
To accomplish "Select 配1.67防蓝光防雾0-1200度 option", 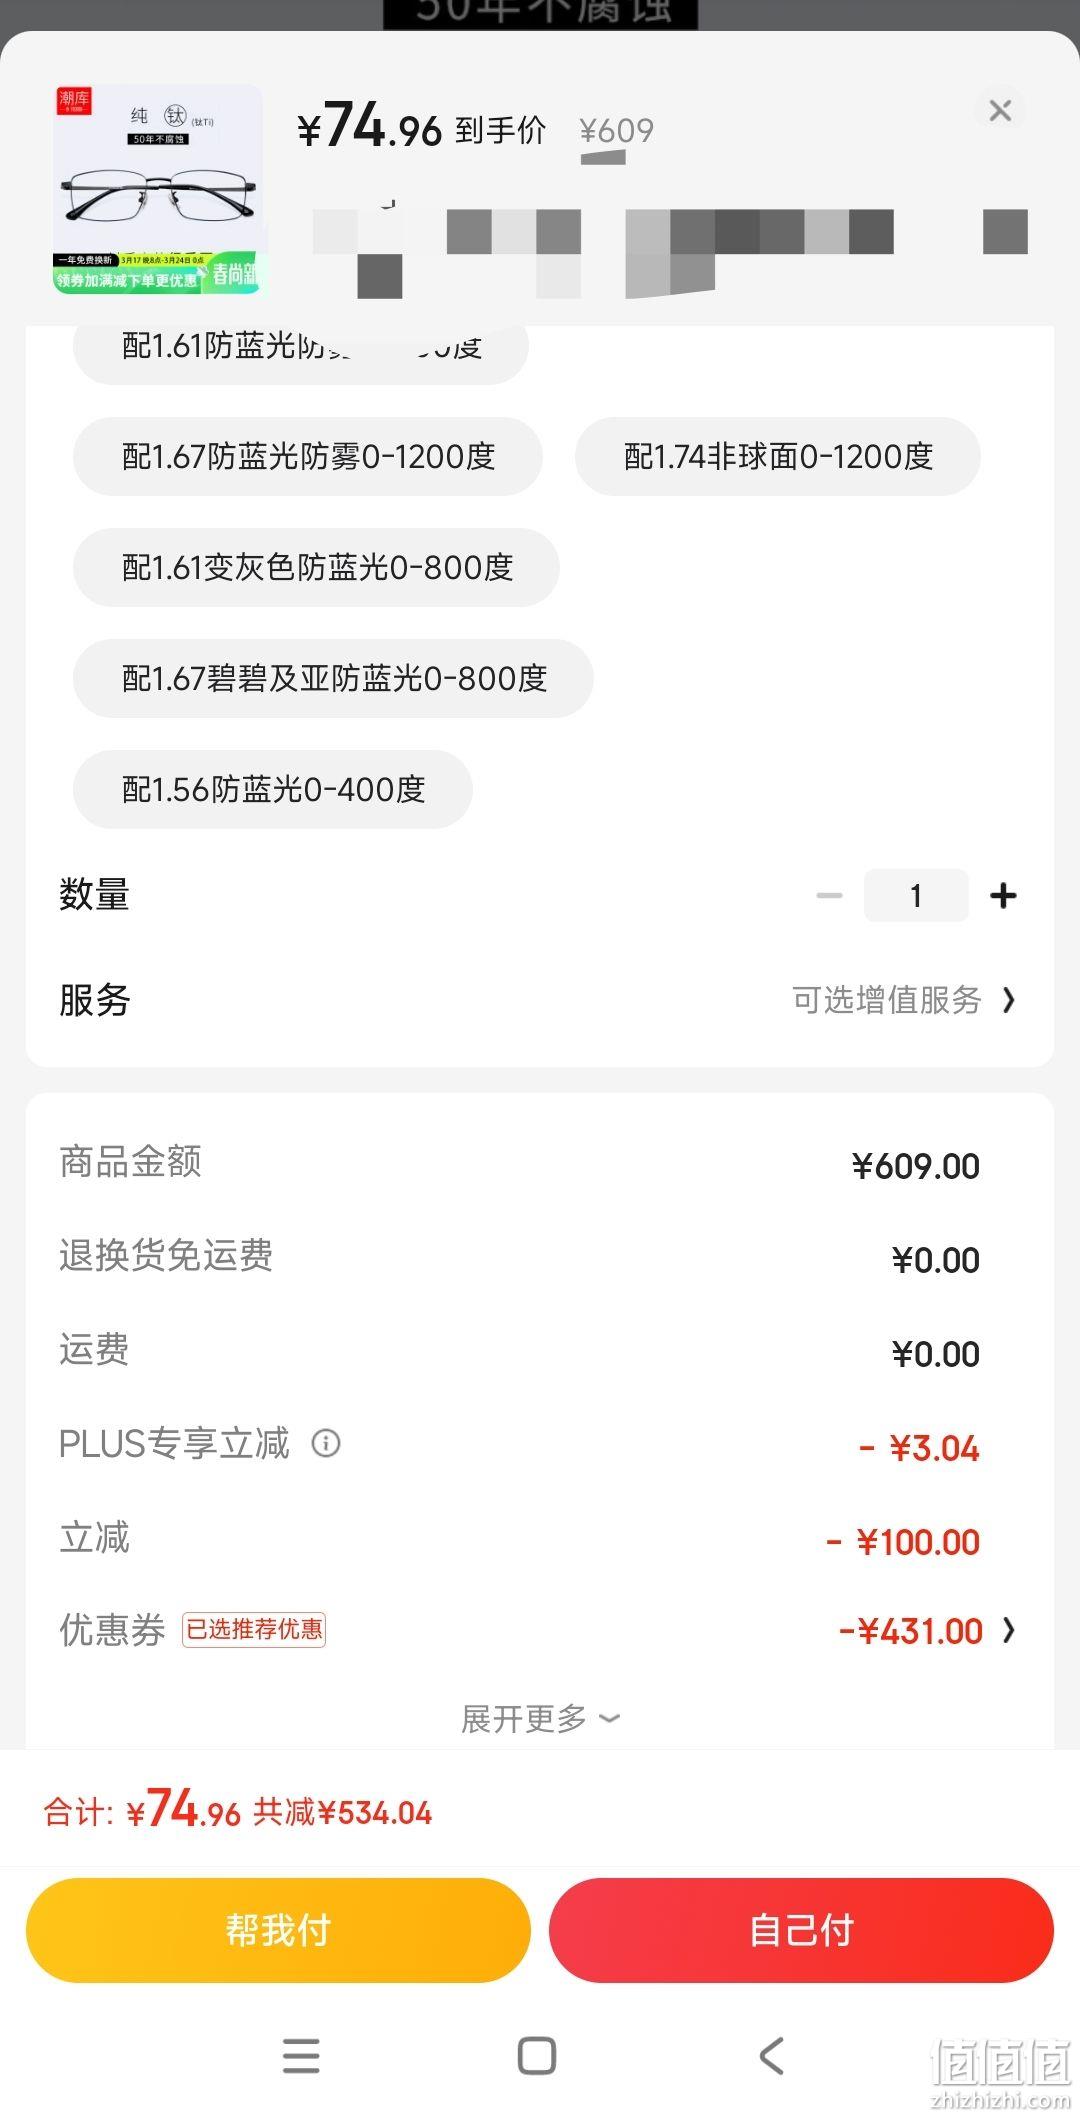I will (308, 457).
